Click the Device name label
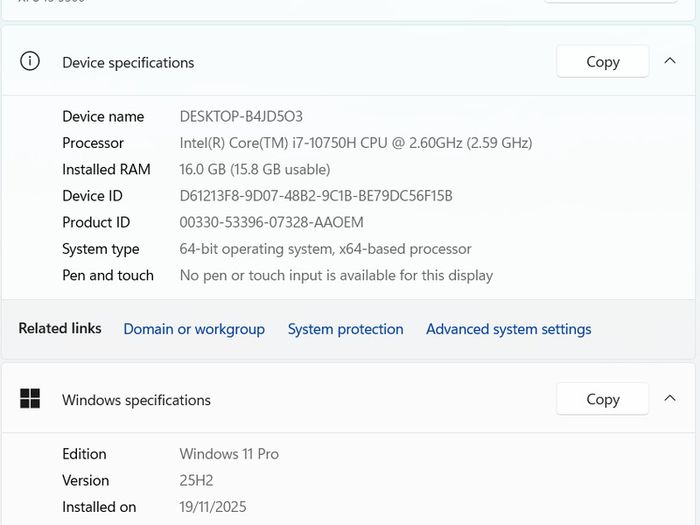Viewport: 700px width, 525px height. coord(103,117)
